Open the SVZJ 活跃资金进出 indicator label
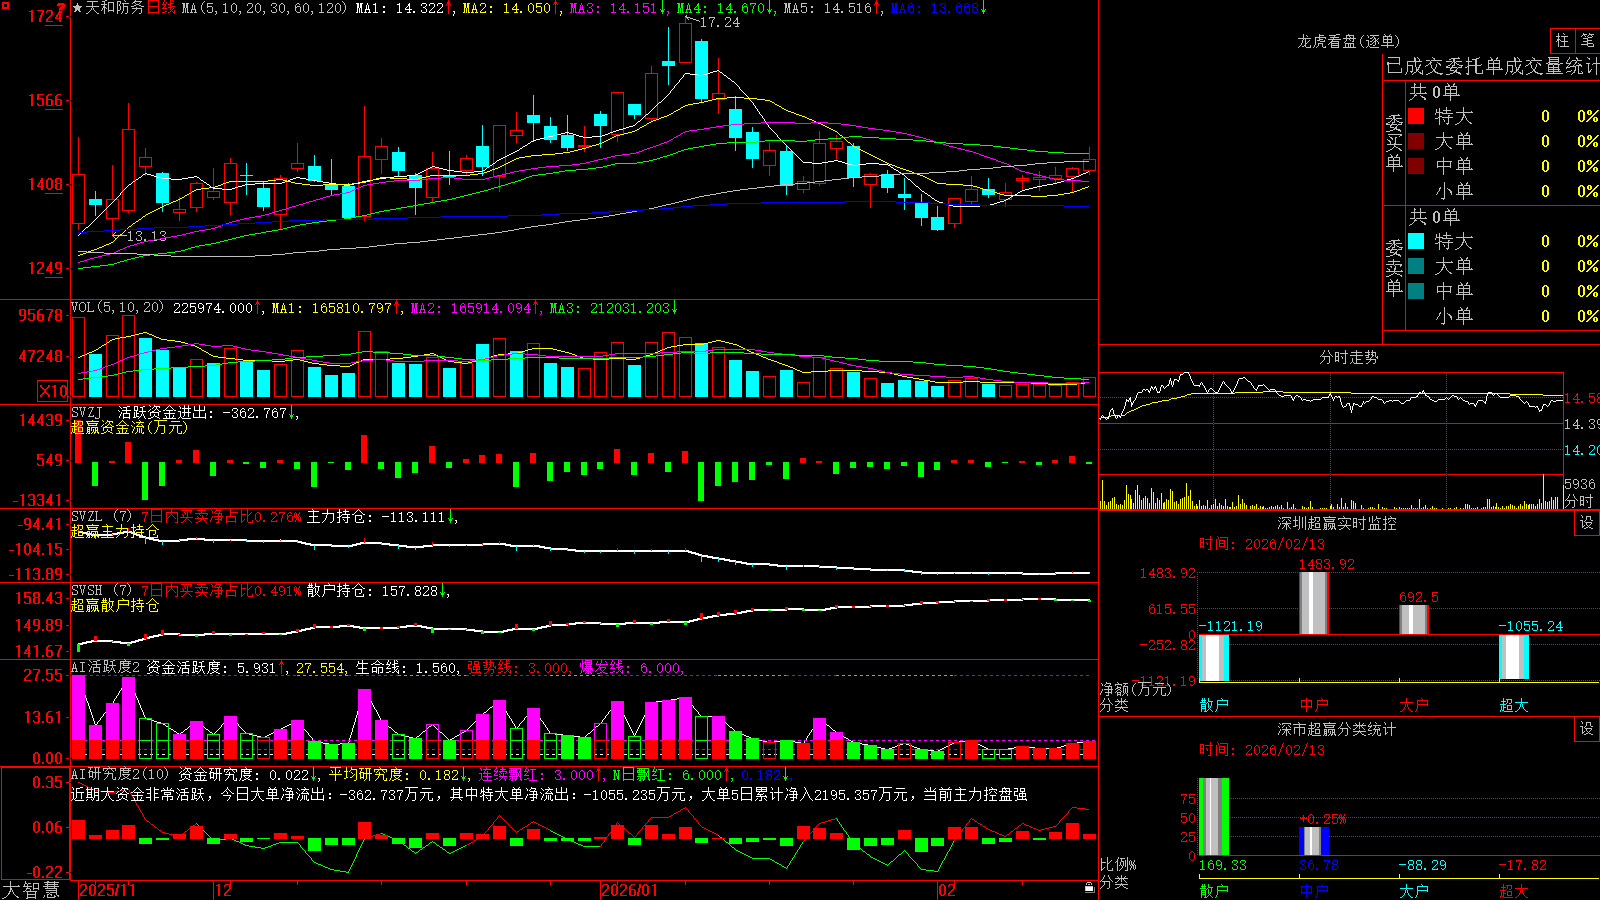 tap(146, 412)
